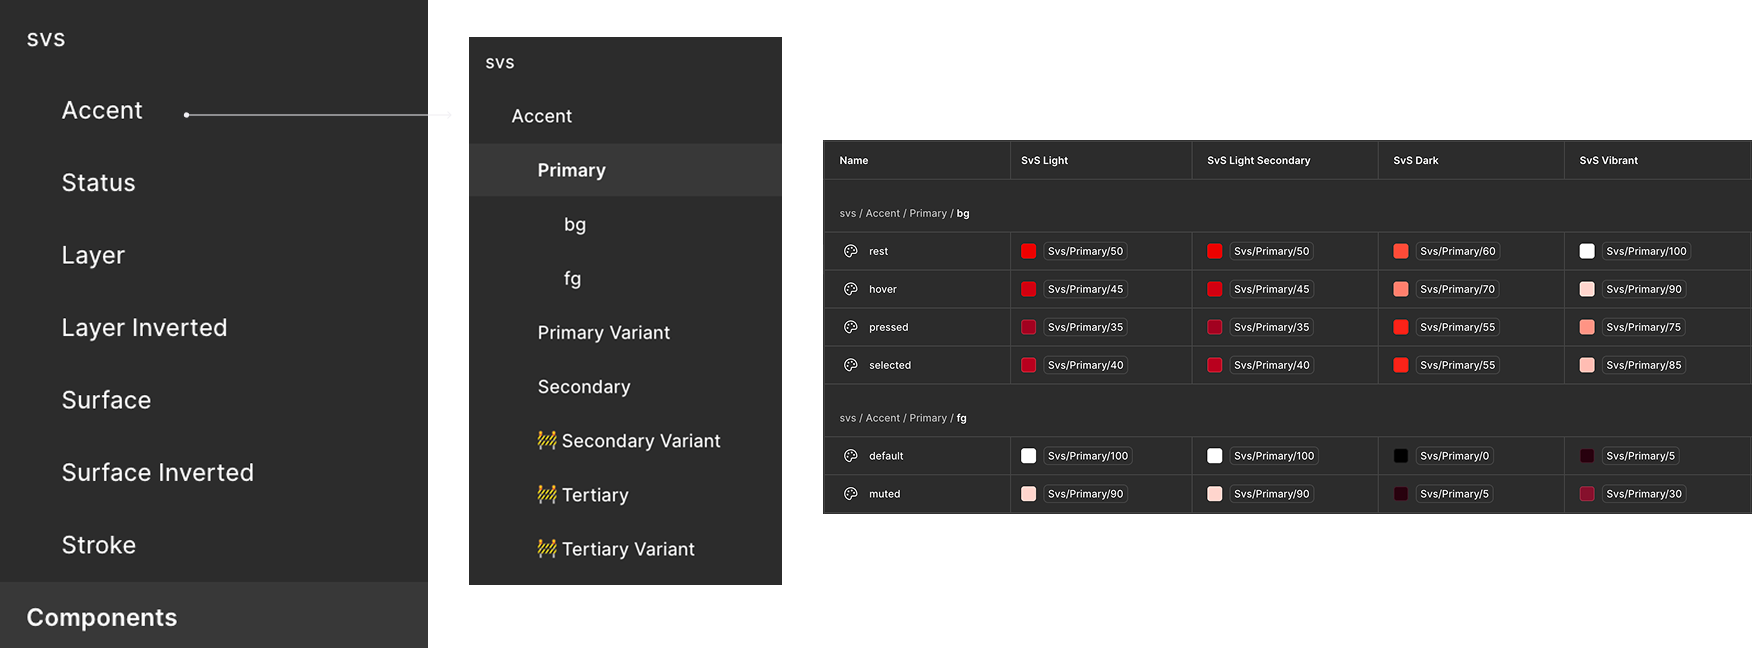Click the 'selected' variable name

tap(890, 365)
